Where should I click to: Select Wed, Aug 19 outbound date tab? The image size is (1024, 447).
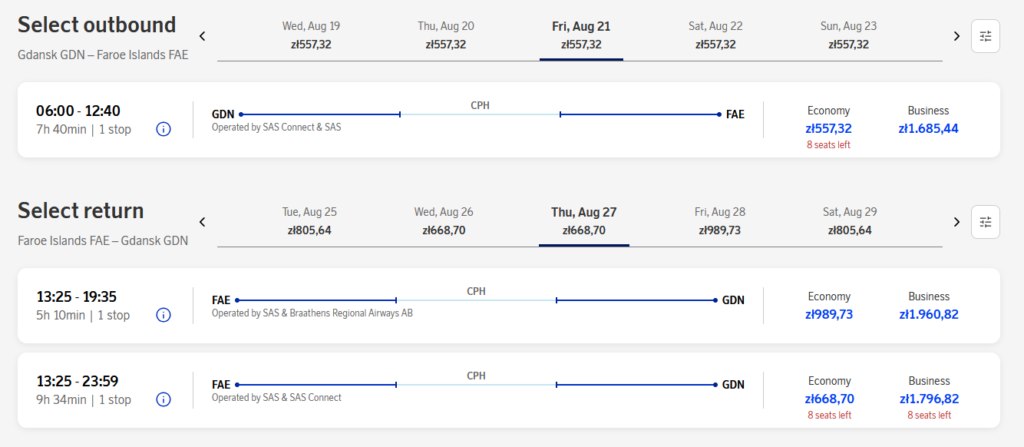pos(311,35)
